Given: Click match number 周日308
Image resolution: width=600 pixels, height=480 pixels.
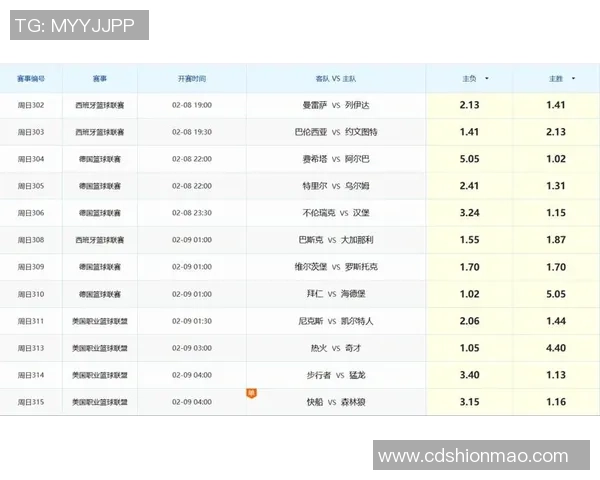Looking at the screenshot, I should 31,240.
